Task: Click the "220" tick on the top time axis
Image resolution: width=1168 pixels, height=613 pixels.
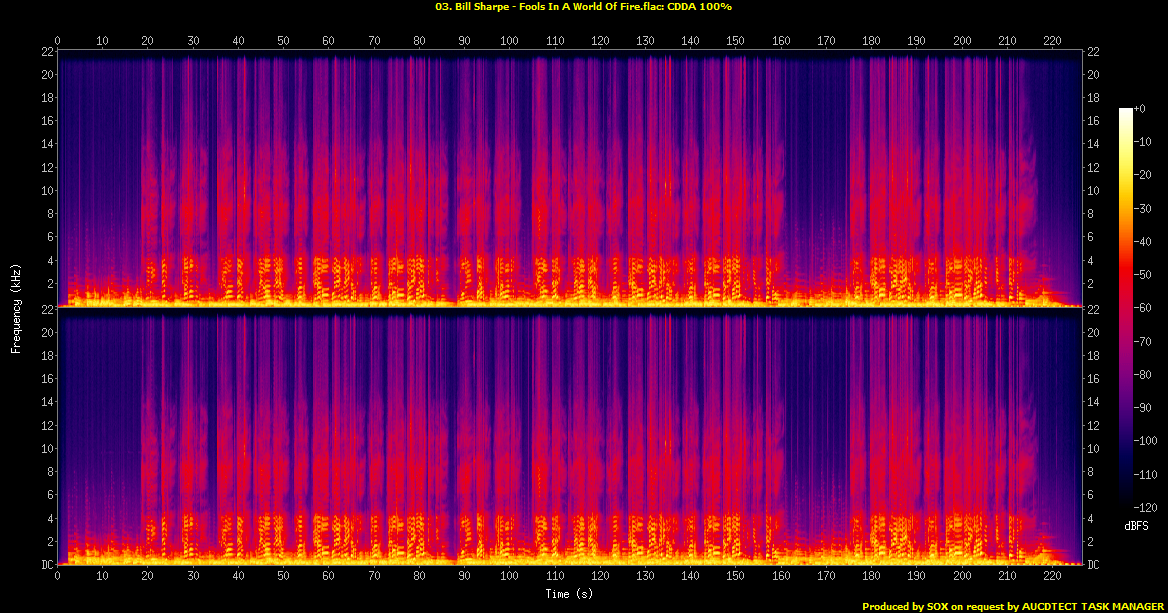Action: (x=1053, y=41)
